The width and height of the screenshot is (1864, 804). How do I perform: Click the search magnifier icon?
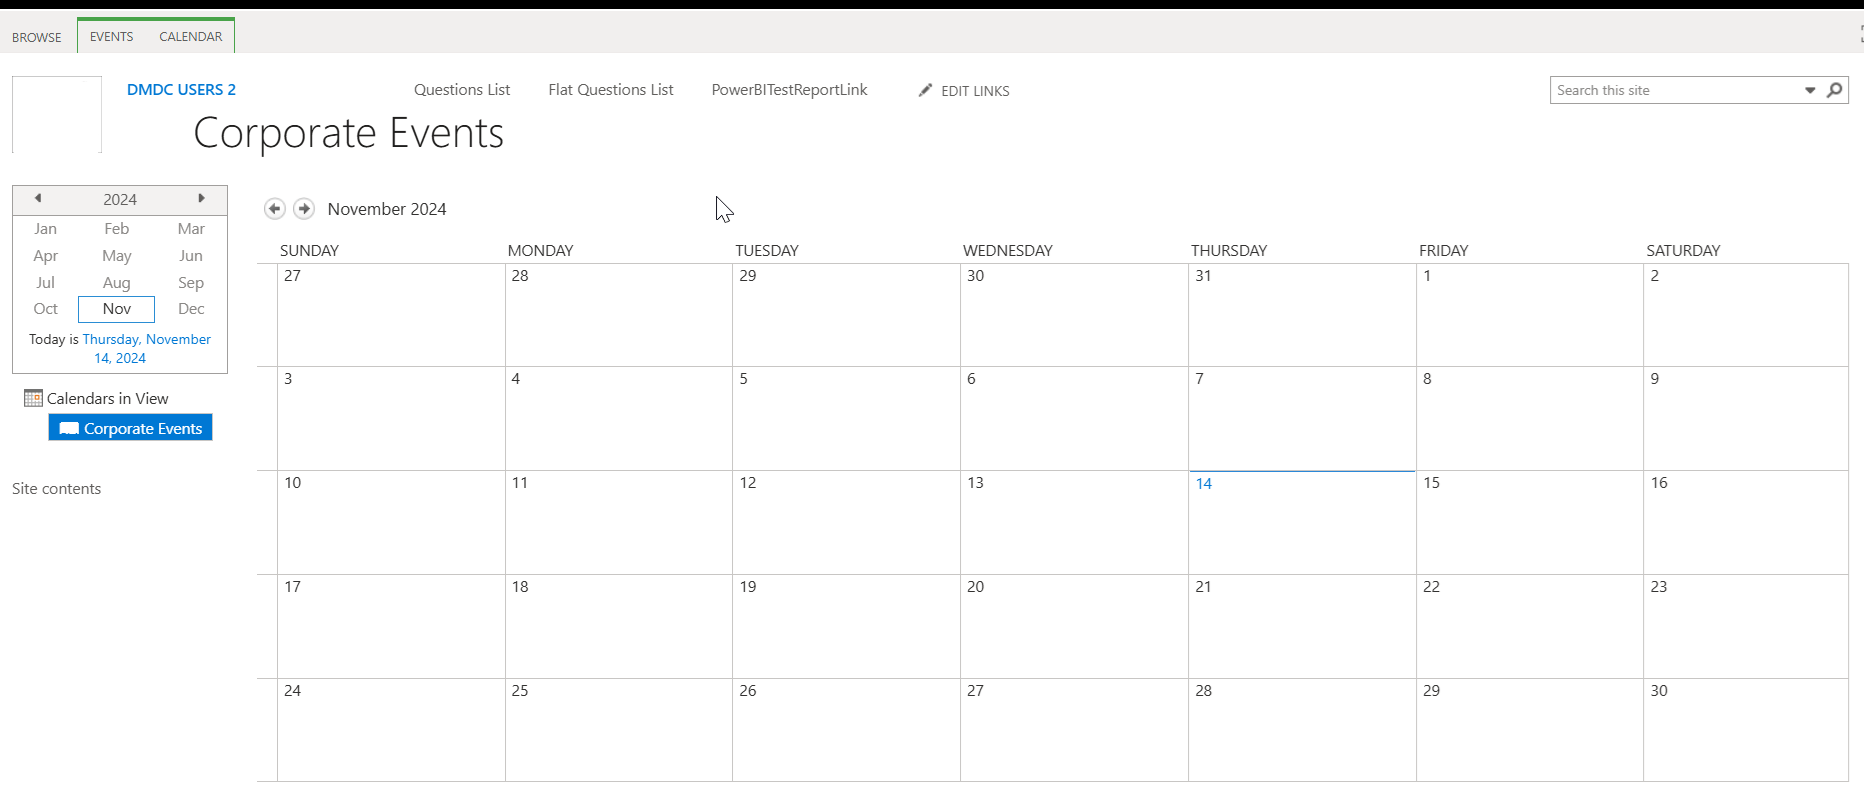pos(1834,90)
